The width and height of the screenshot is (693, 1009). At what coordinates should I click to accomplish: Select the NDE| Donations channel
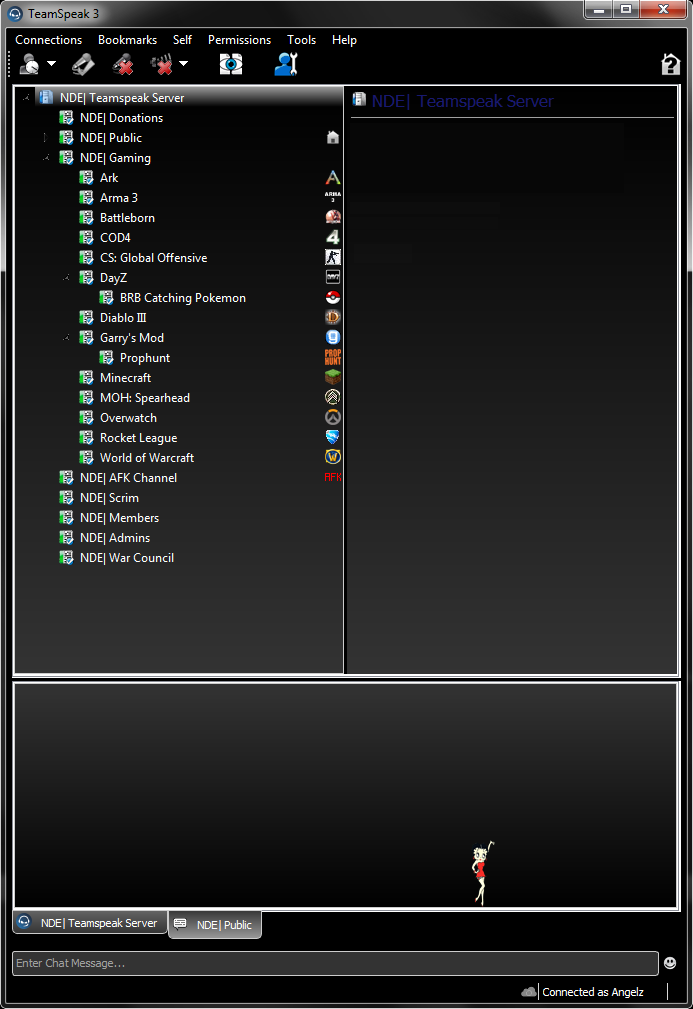pyautogui.click(x=121, y=118)
